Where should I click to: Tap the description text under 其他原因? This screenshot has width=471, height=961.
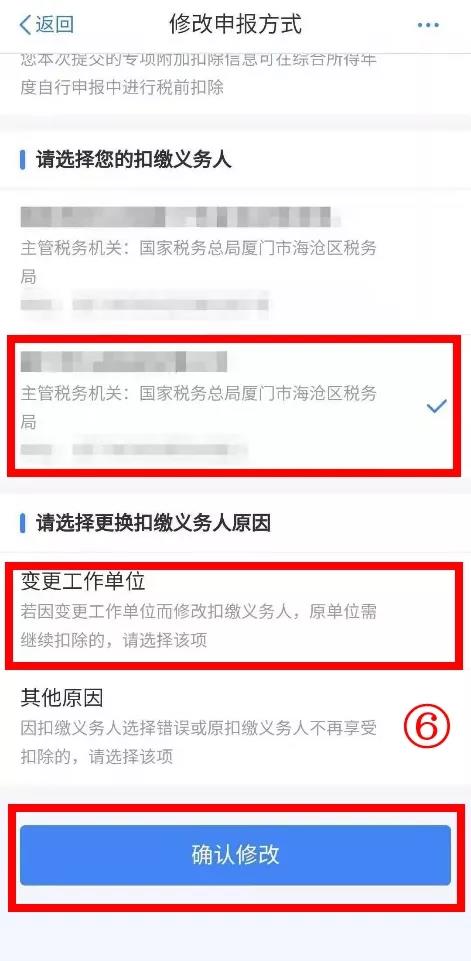point(198,742)
